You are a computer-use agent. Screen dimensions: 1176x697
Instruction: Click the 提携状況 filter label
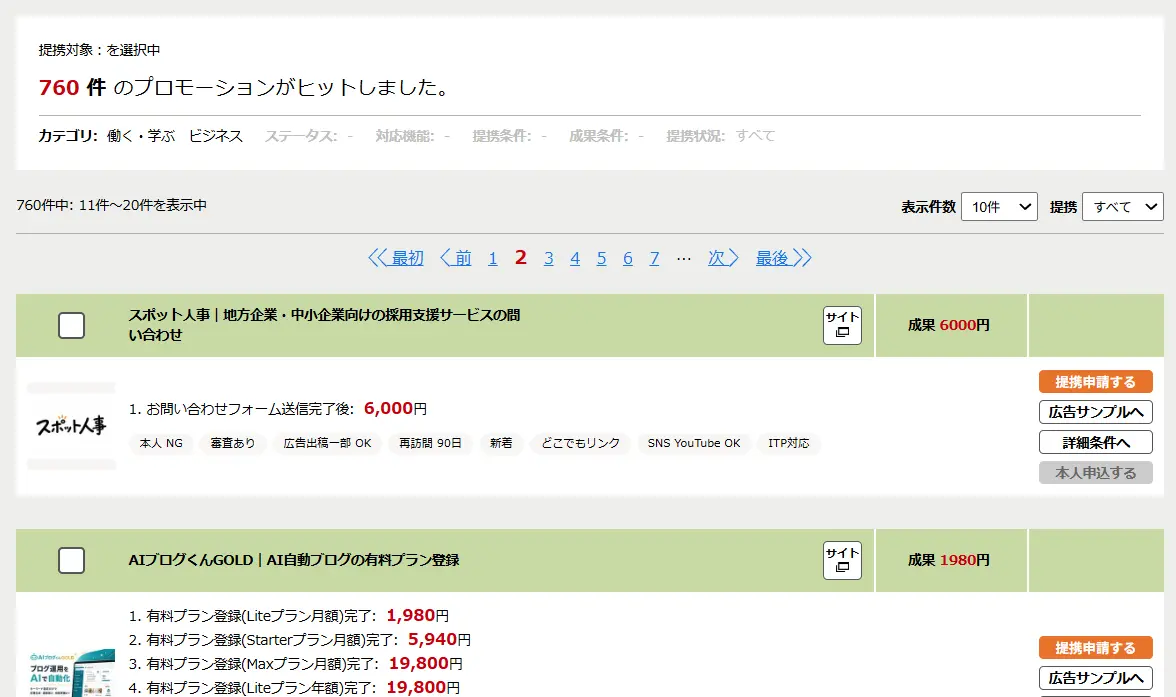694,136
